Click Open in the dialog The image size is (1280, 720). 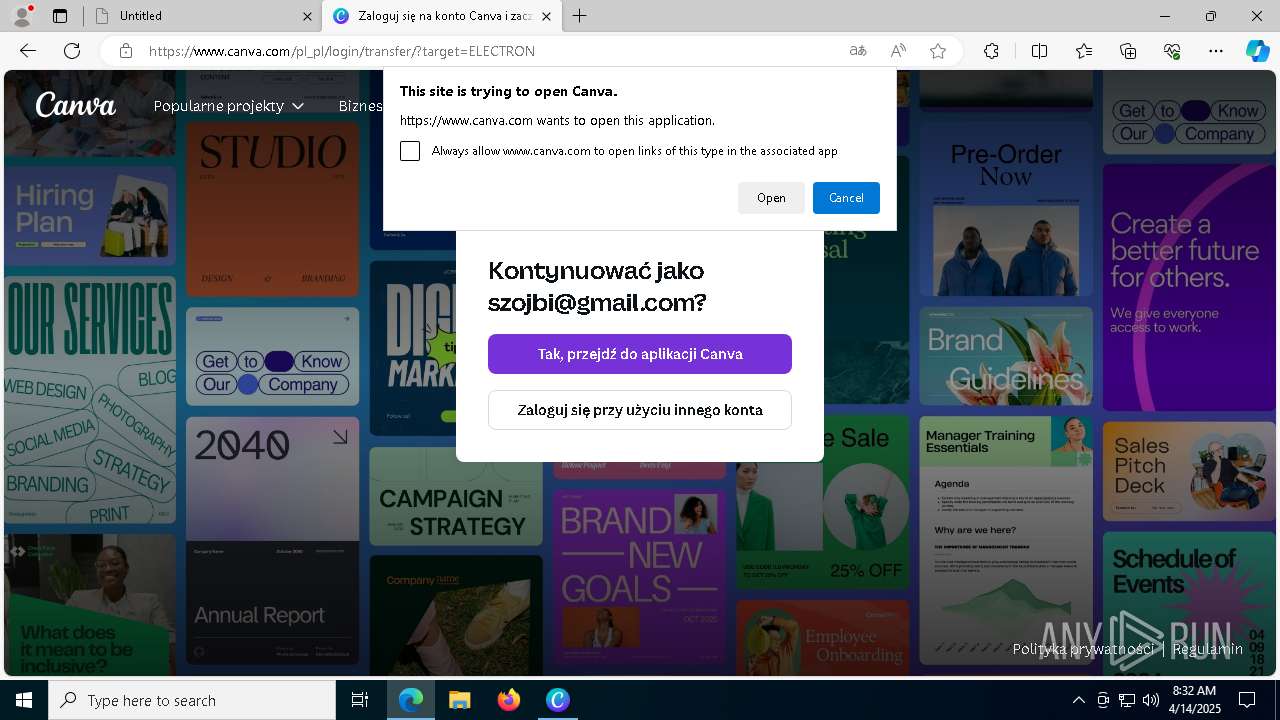pyautogui.click(x=771, y=198)
